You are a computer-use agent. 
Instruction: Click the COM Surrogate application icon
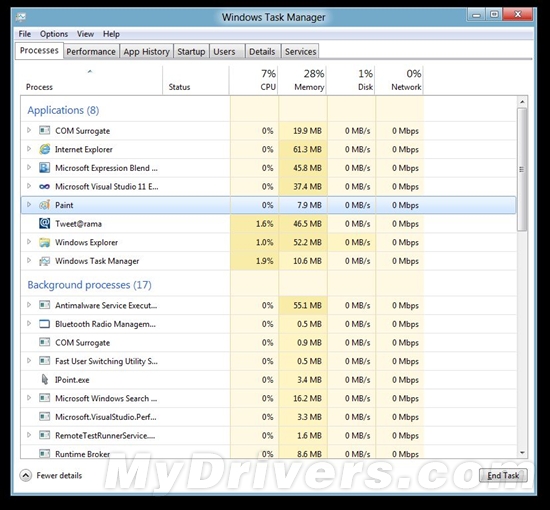click(x=45, y=130)
